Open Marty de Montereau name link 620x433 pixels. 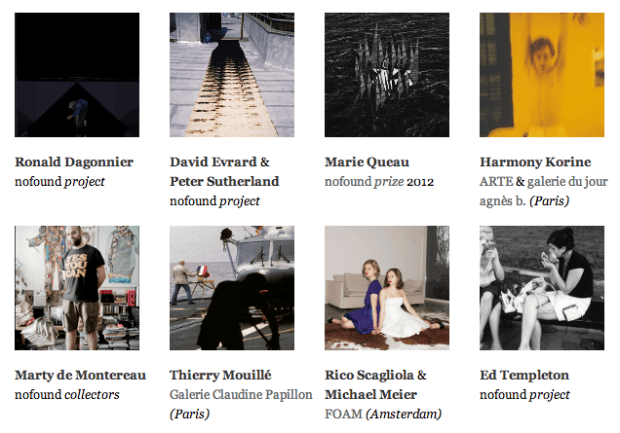80,375
